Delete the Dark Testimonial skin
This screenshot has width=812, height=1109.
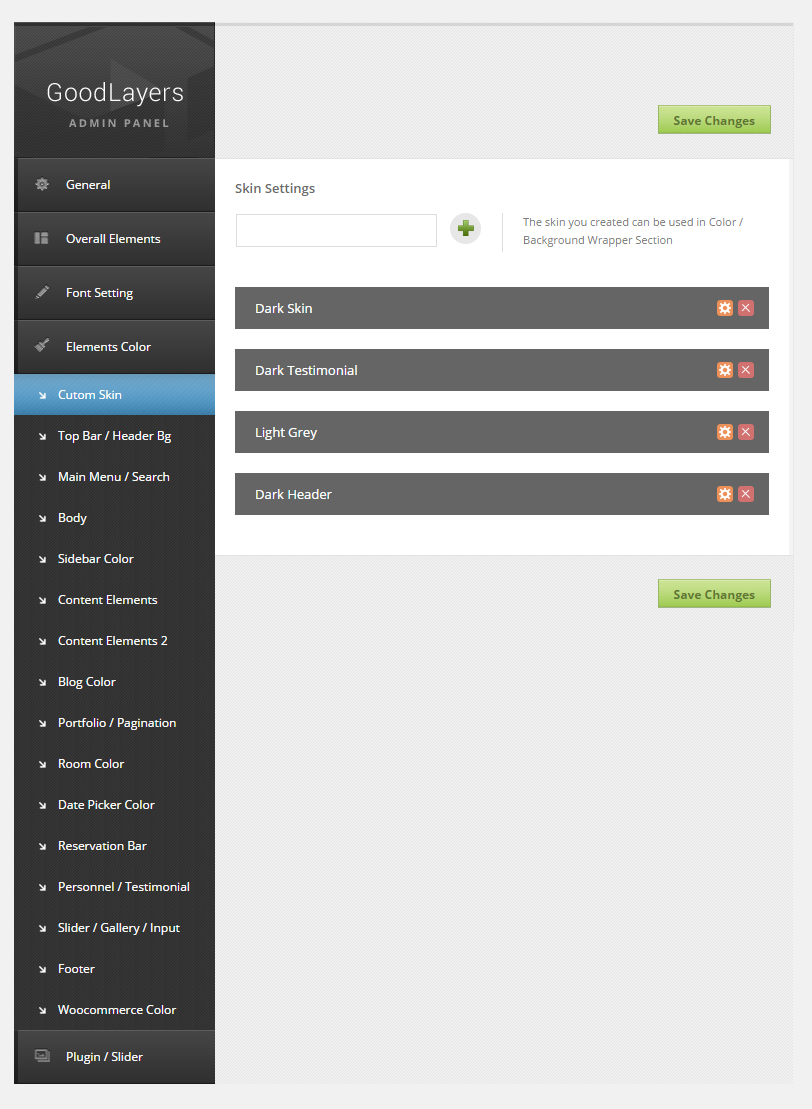746,370
